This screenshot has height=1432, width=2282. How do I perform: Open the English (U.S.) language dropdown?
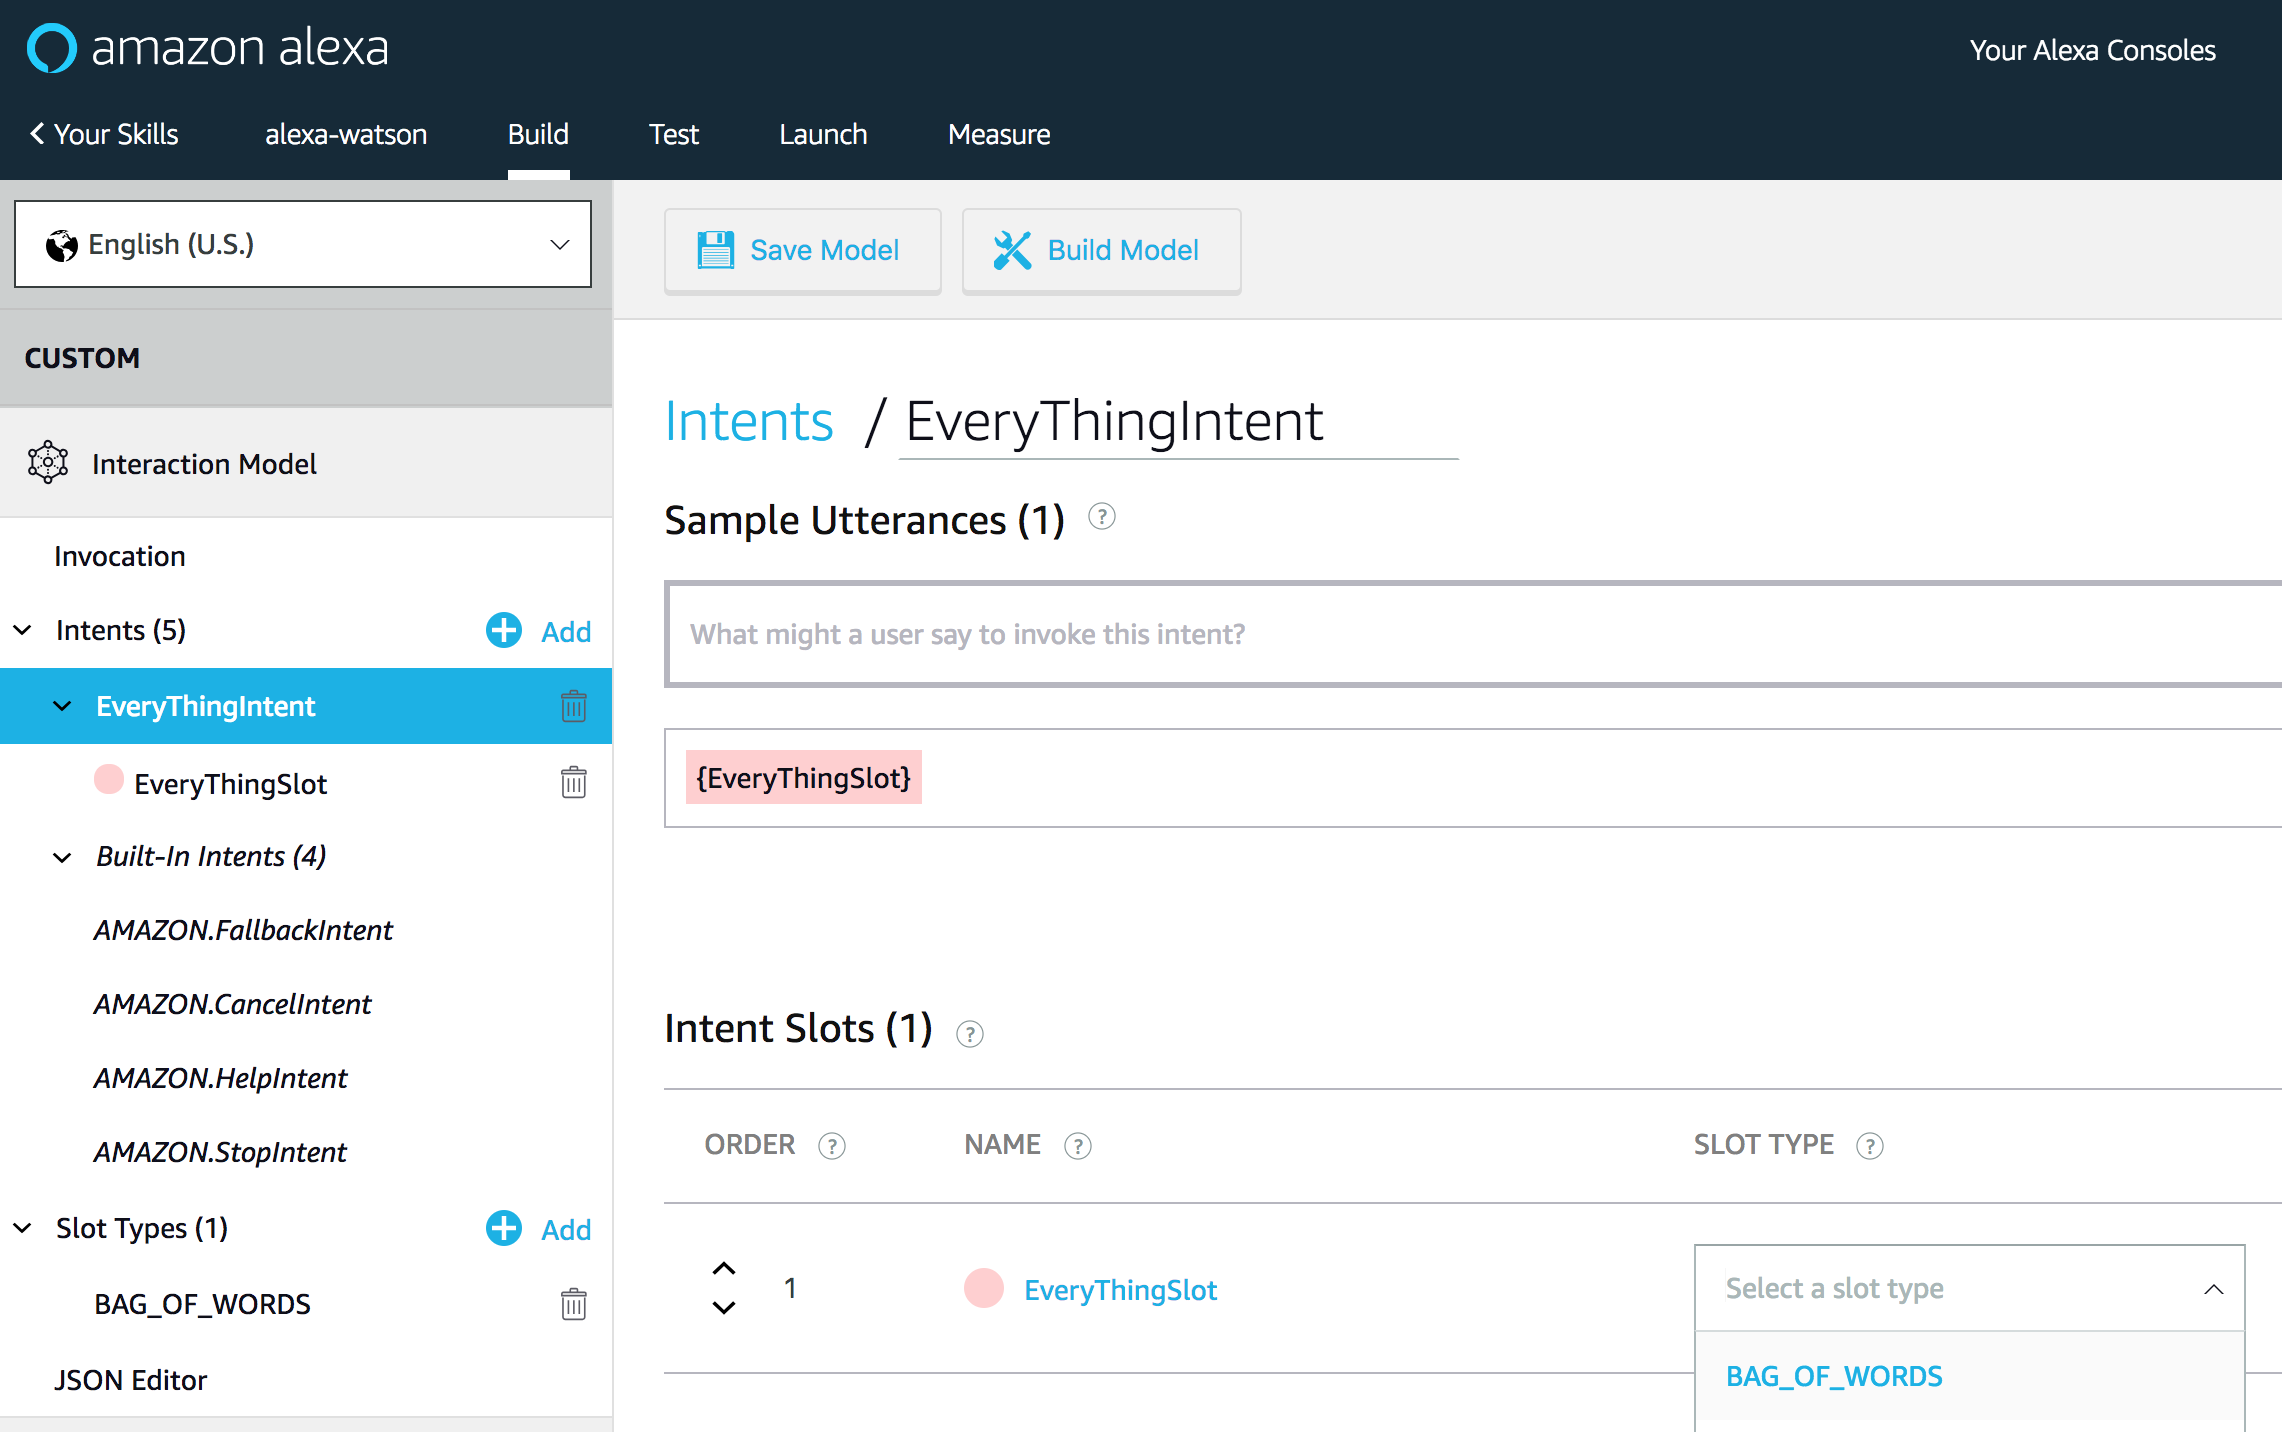click(303, 244)
